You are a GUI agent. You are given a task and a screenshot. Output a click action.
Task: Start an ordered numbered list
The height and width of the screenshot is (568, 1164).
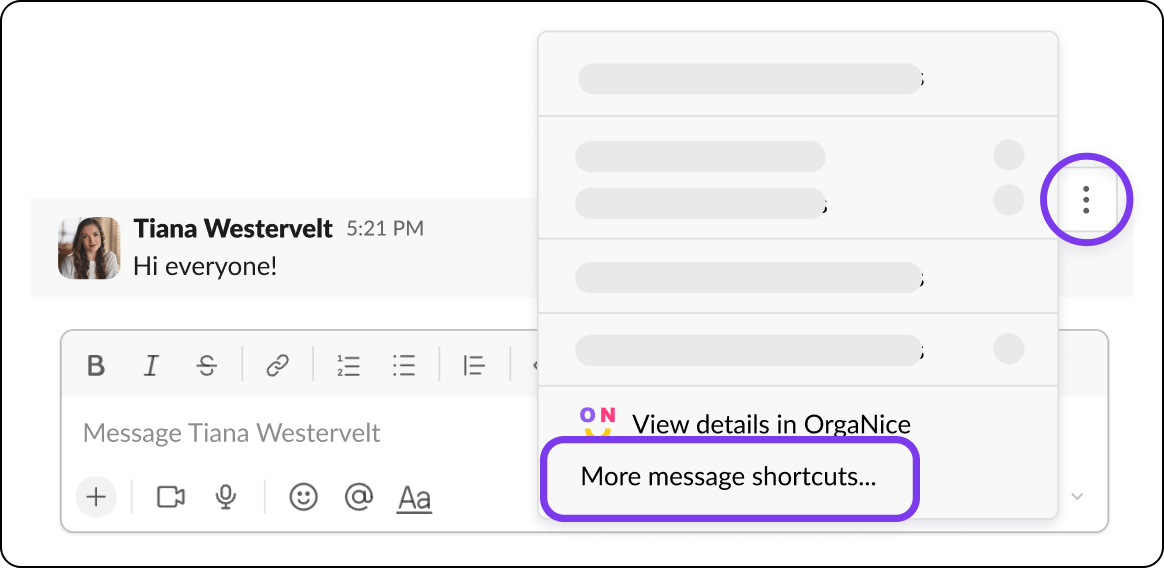pos(348,365)
